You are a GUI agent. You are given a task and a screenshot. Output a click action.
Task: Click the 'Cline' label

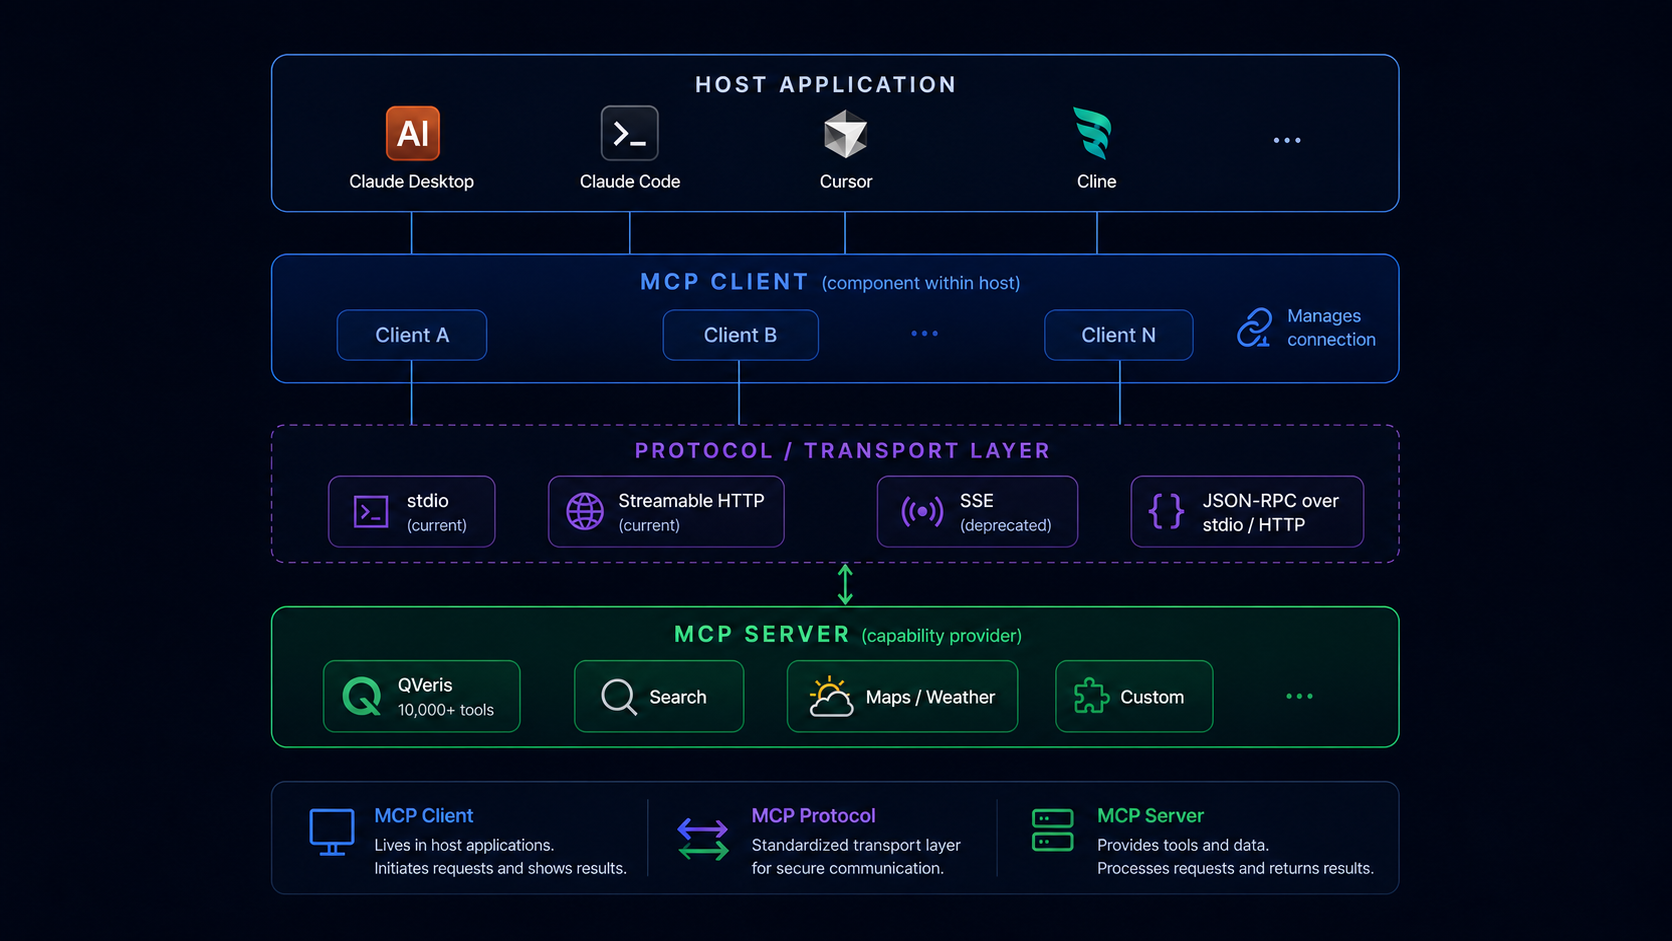click(1096, 181)
